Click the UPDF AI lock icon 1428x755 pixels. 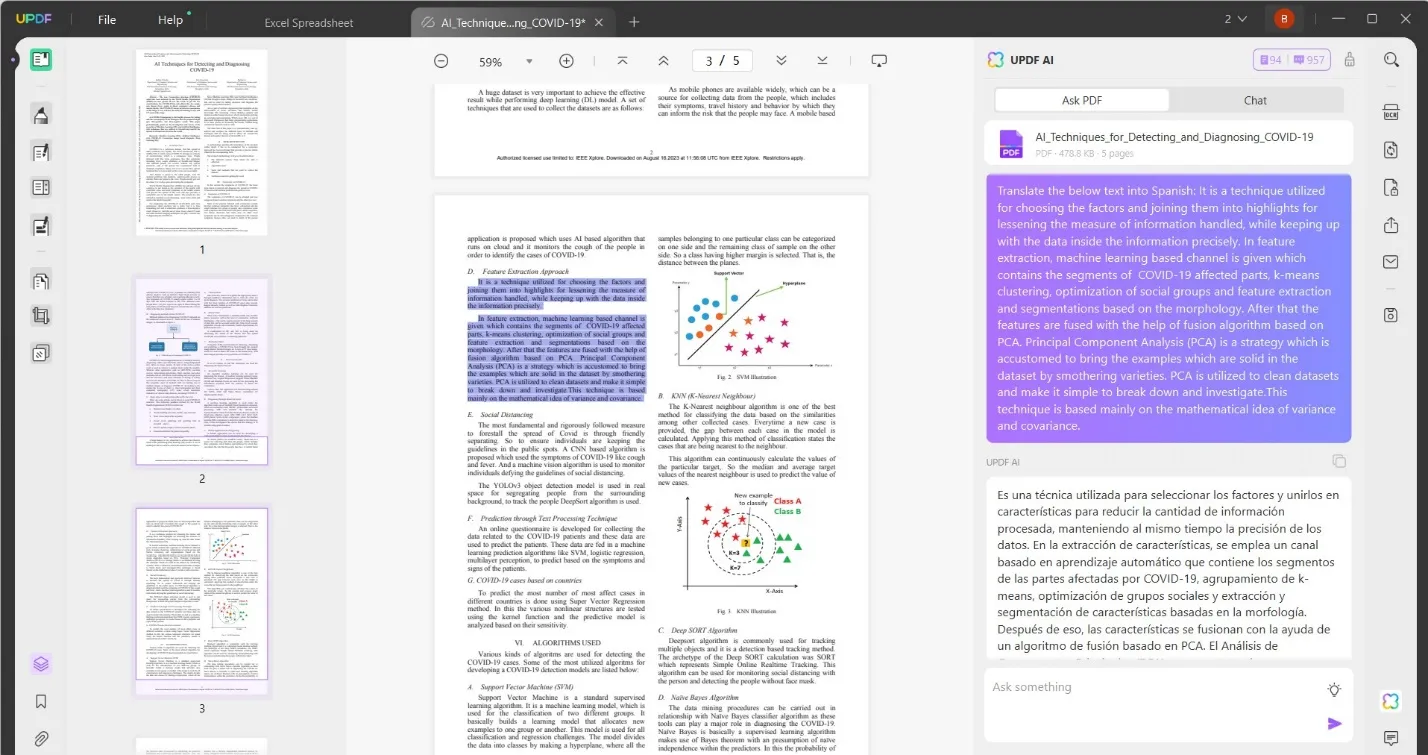[x=1350, y=60]
